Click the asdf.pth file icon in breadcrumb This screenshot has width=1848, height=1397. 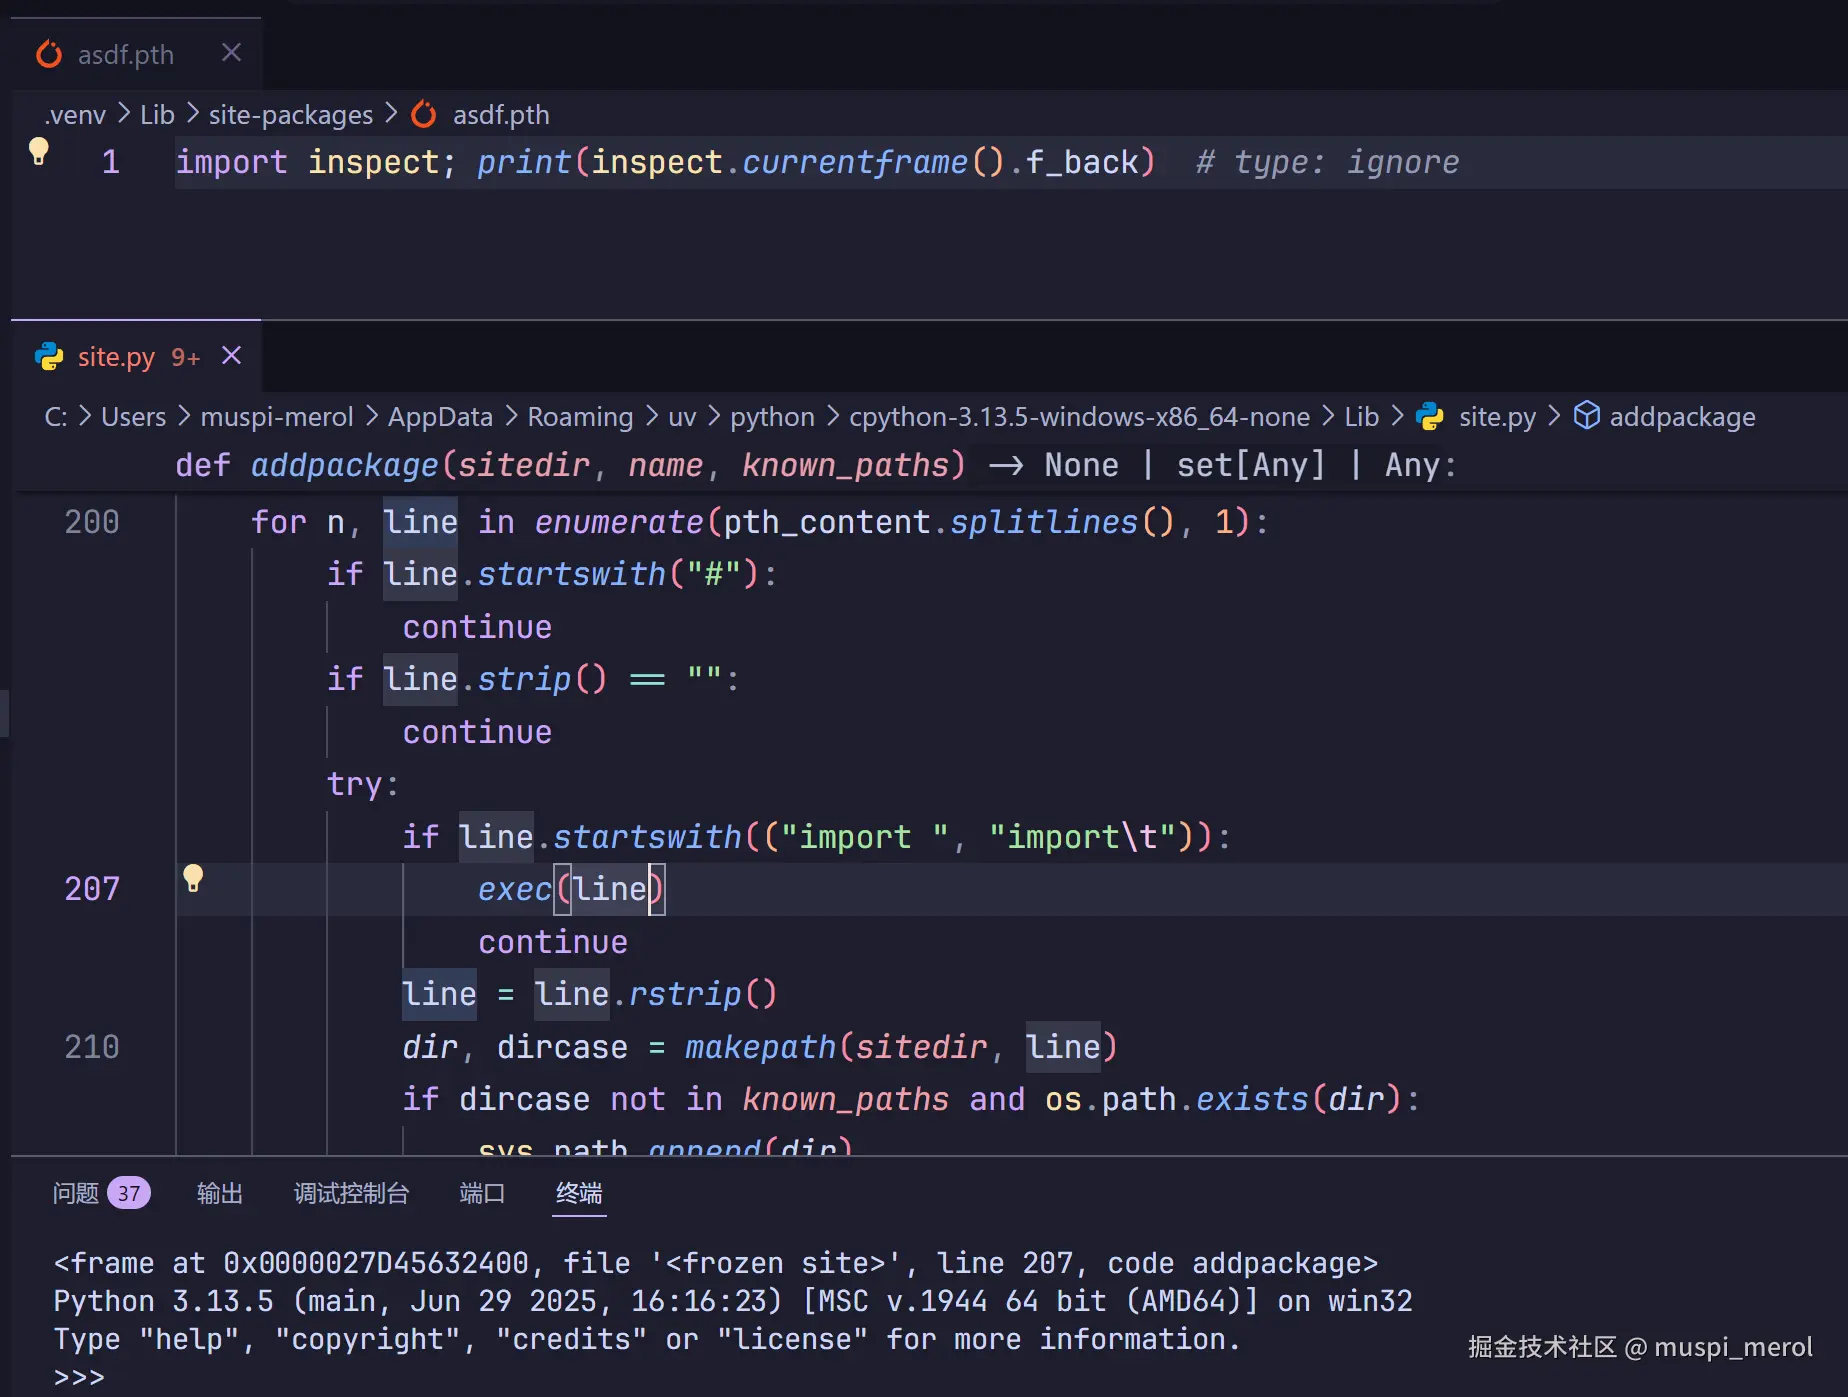(x=424, y=115)
